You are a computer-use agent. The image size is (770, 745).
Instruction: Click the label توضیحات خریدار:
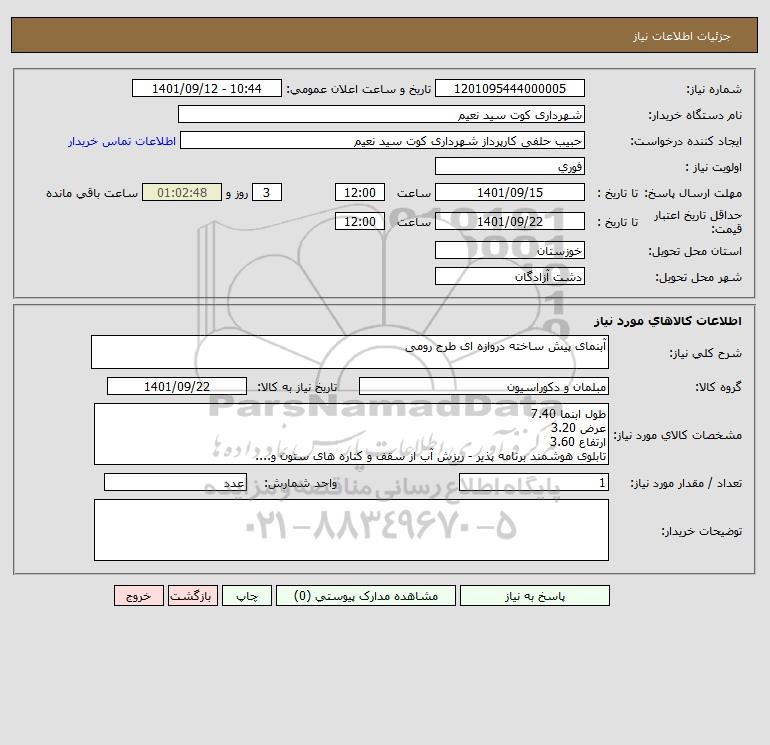tap(701, 531)
